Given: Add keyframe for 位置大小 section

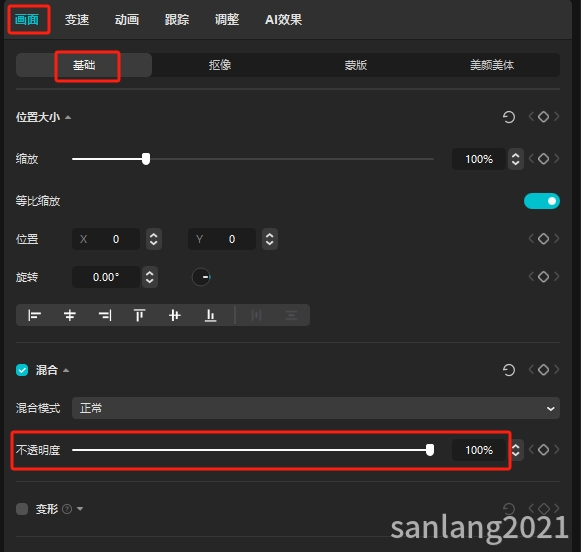Looking at the screenshot, I should click(544, 117).
